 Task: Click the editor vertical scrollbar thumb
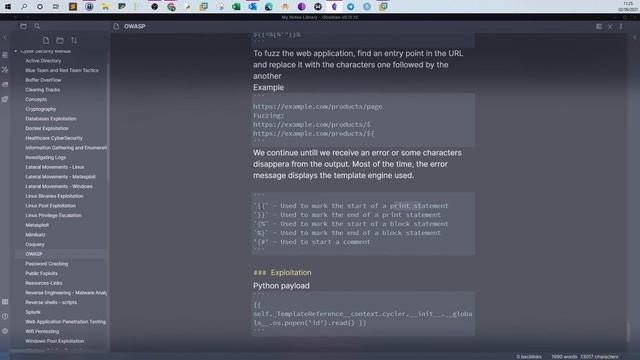[x=629, y=331]
